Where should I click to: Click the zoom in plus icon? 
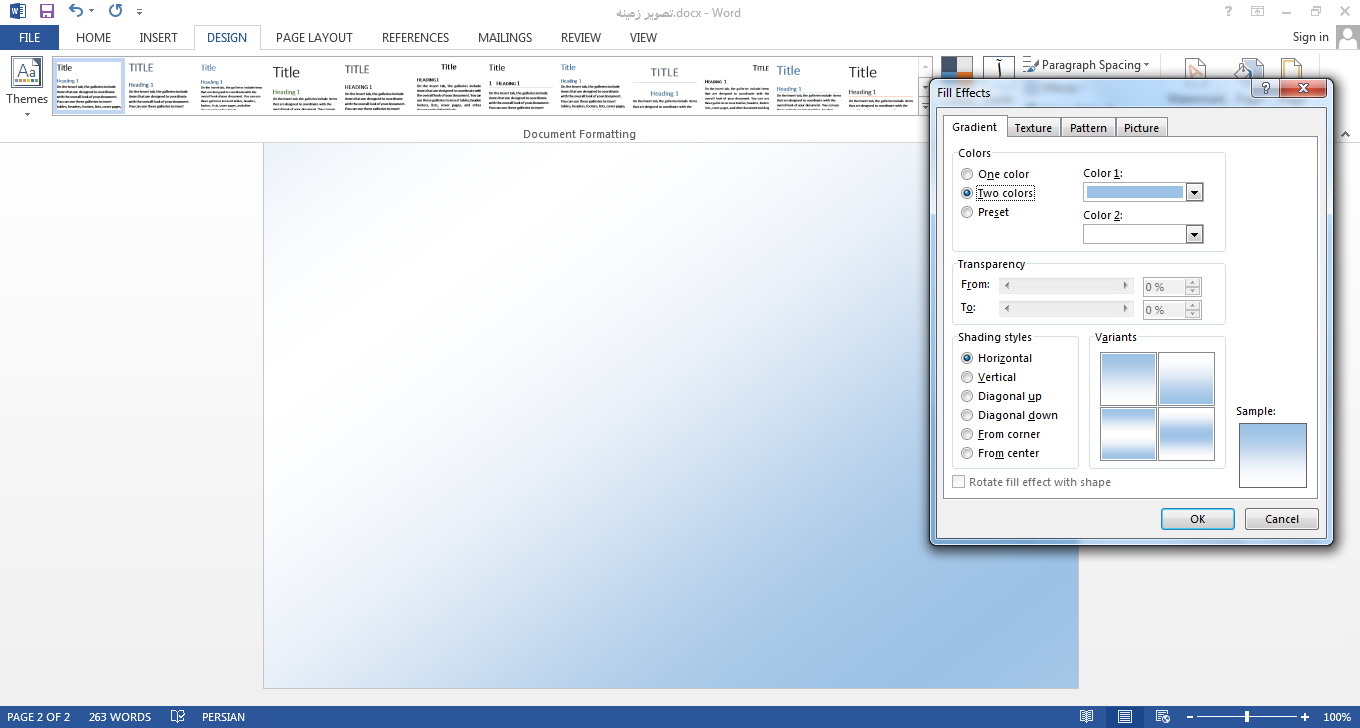(x=1305, y=717)
